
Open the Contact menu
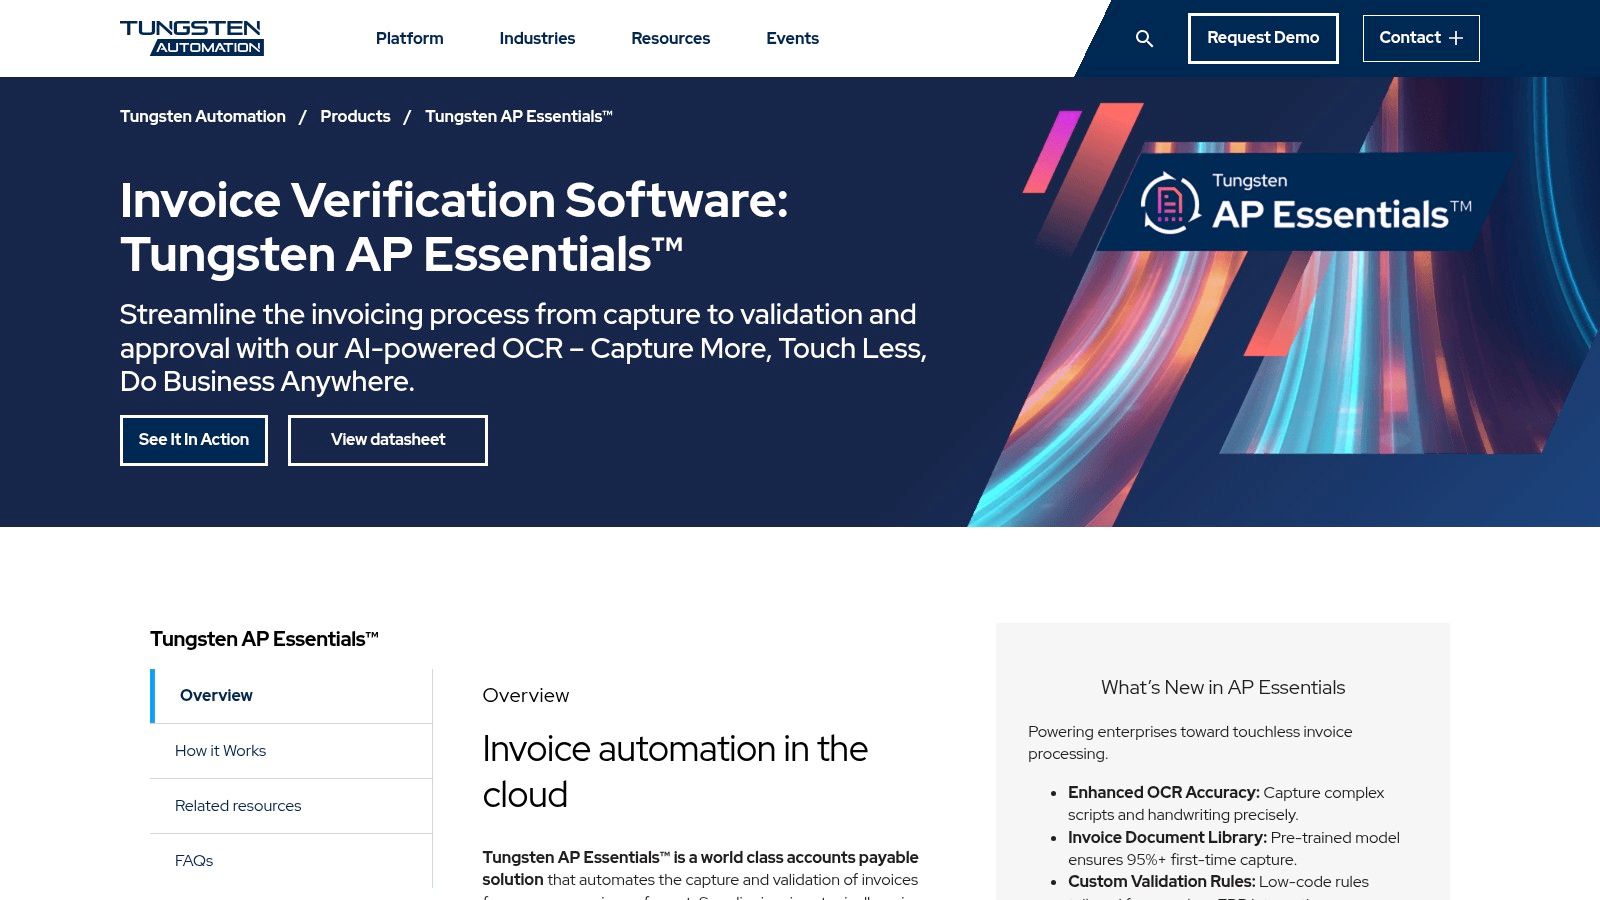point(1410,37)
